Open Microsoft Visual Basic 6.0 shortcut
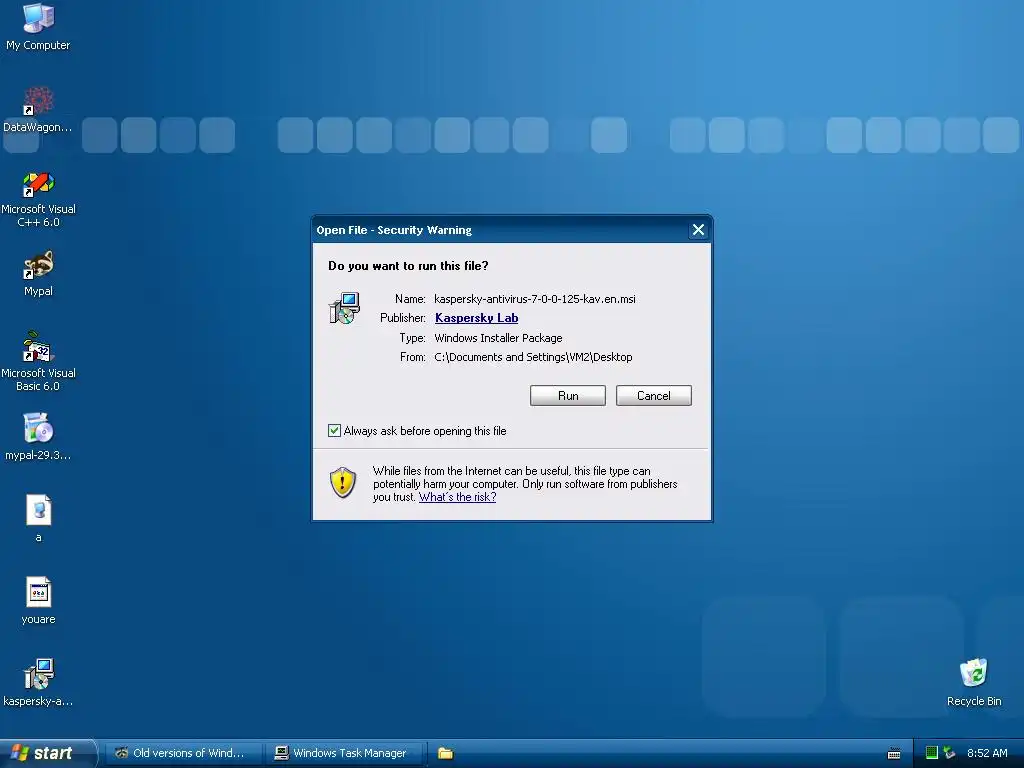The width and height of the screenshot is (1024, 768). (38, 361)
